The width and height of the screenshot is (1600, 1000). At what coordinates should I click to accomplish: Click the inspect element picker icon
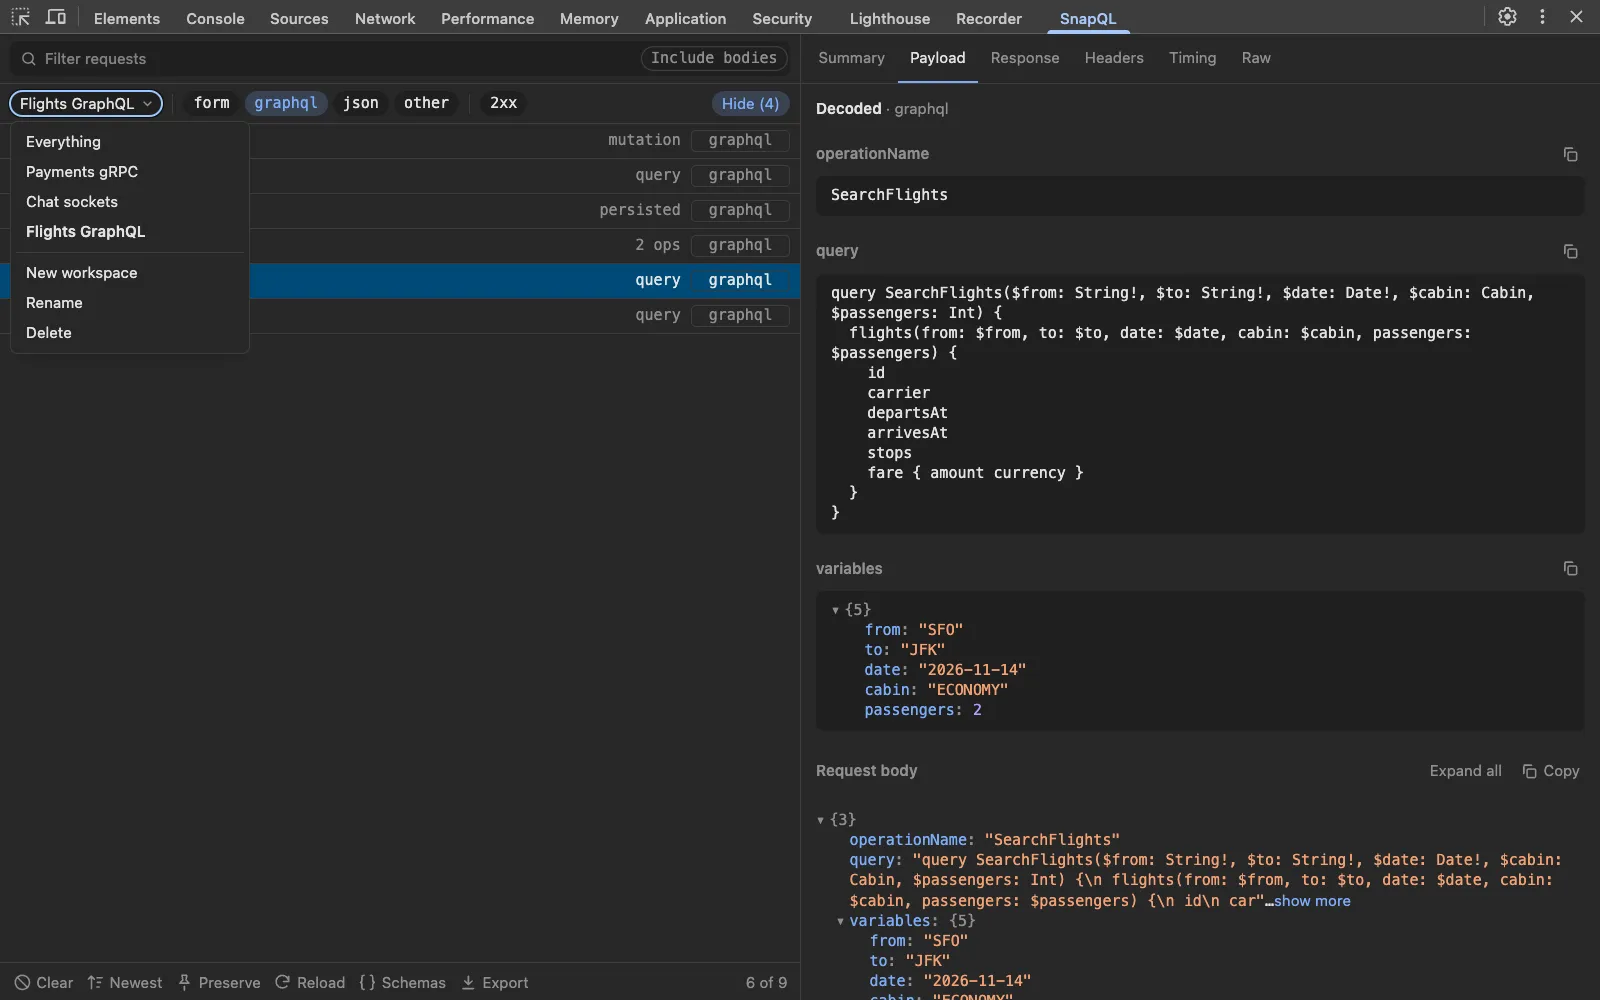click(20, 17)
